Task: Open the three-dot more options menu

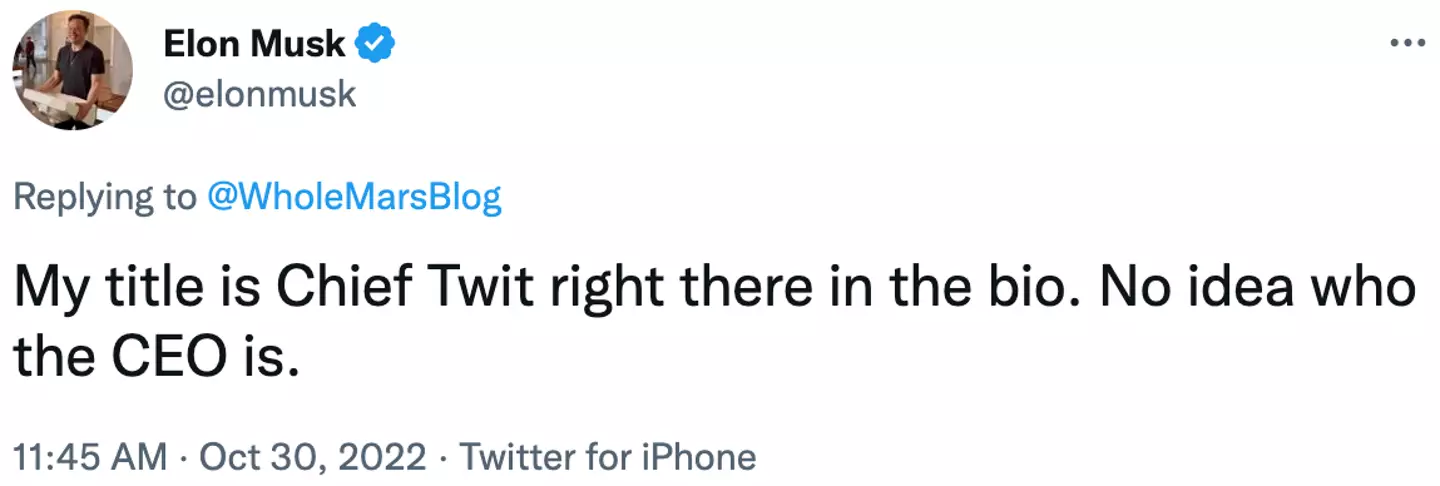Action: [1407, 45]
